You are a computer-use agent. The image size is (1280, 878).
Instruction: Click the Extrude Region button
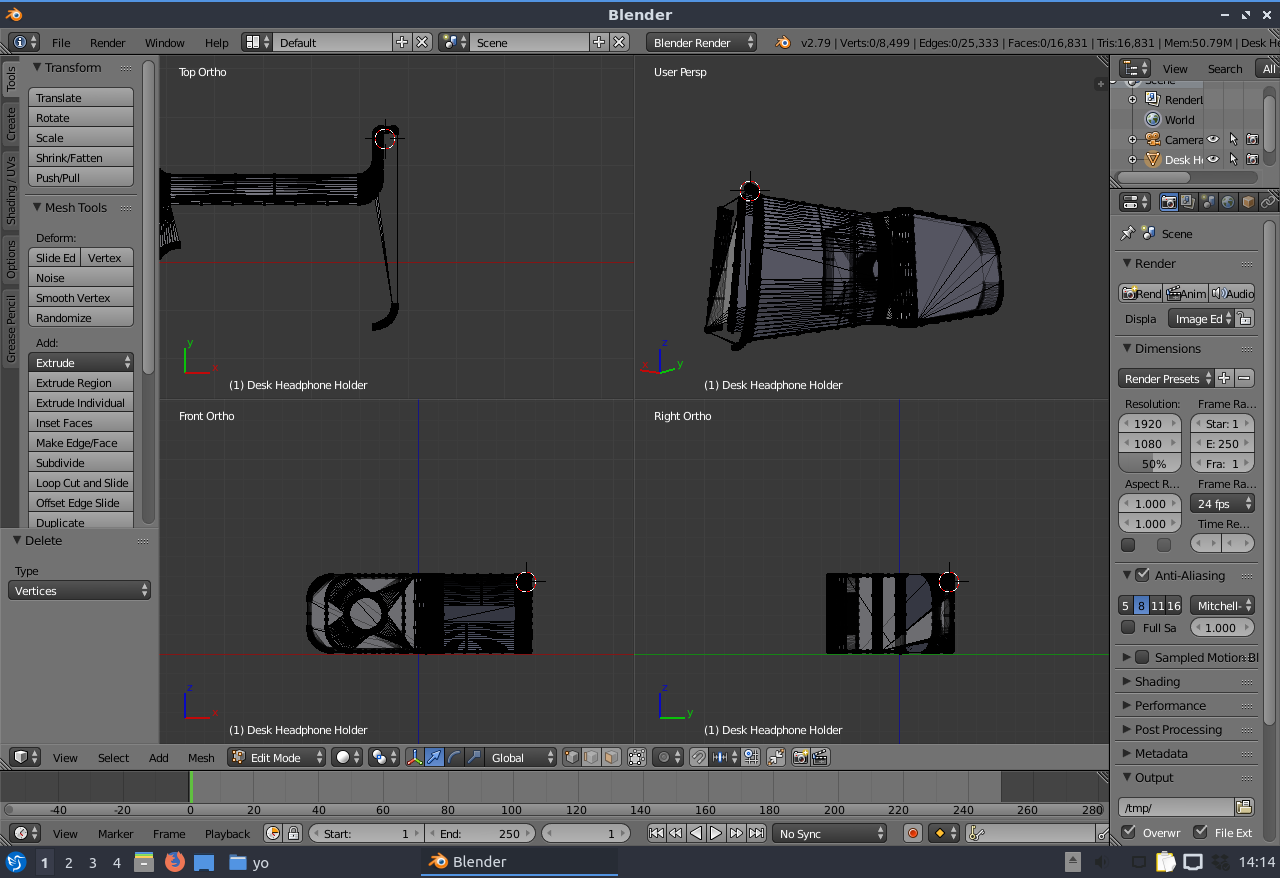(x=81, y=383)
